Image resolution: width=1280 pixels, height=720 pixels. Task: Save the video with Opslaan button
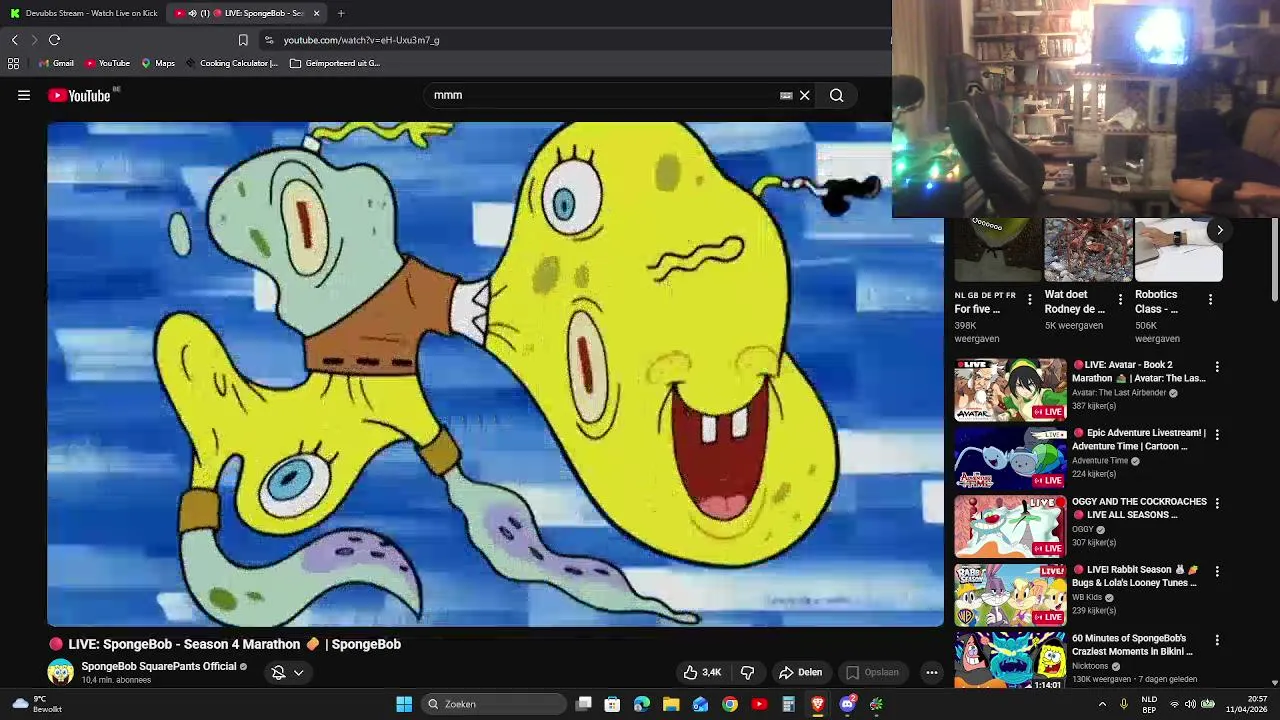872,672
